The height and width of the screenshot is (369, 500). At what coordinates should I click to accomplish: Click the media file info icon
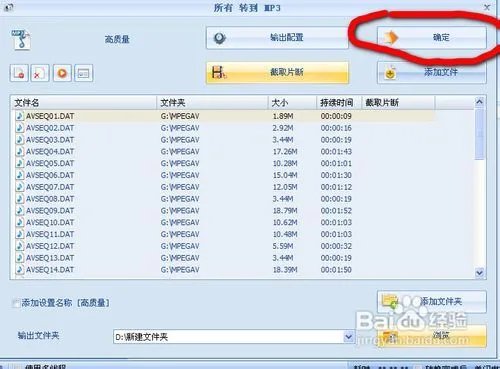coord(84,73)
